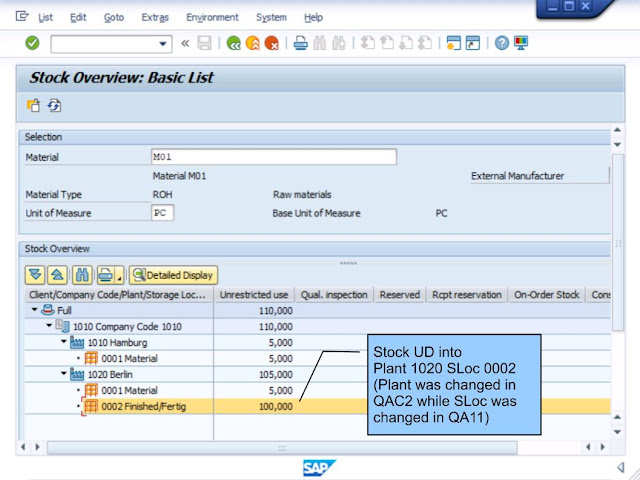Click the Last Page icon

(x=425, y=43)
